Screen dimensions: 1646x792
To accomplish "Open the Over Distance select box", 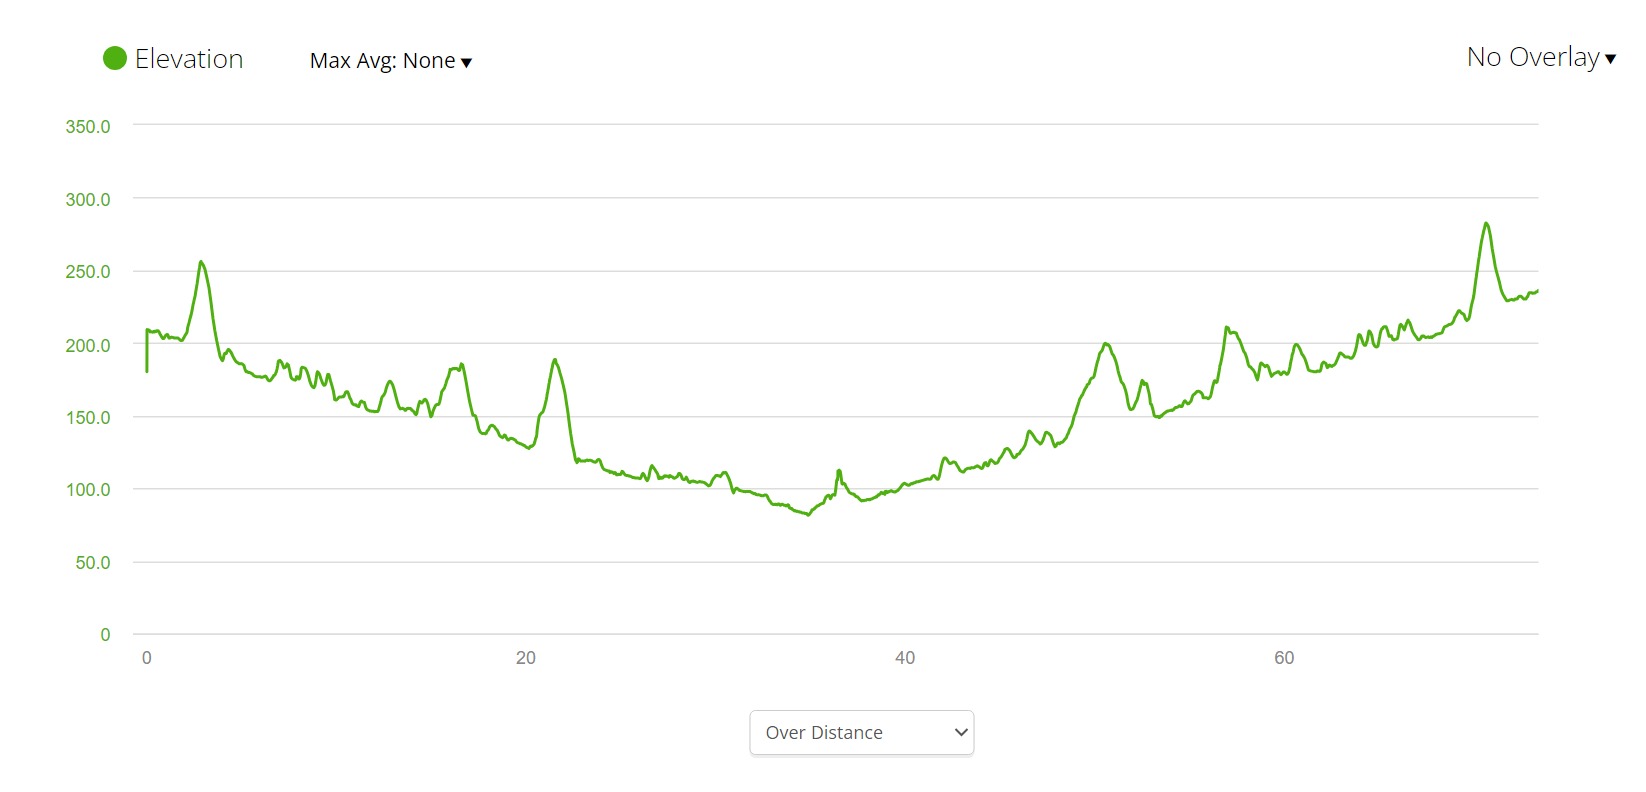I will [x=860, y=733].
